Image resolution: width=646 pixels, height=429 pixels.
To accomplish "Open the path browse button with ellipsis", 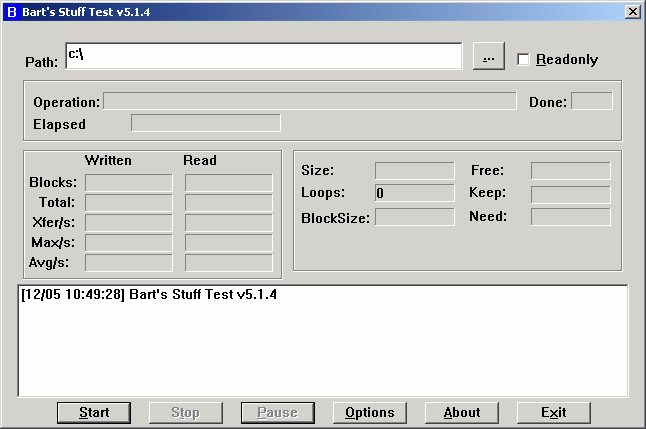I will [x=488, y=57].
